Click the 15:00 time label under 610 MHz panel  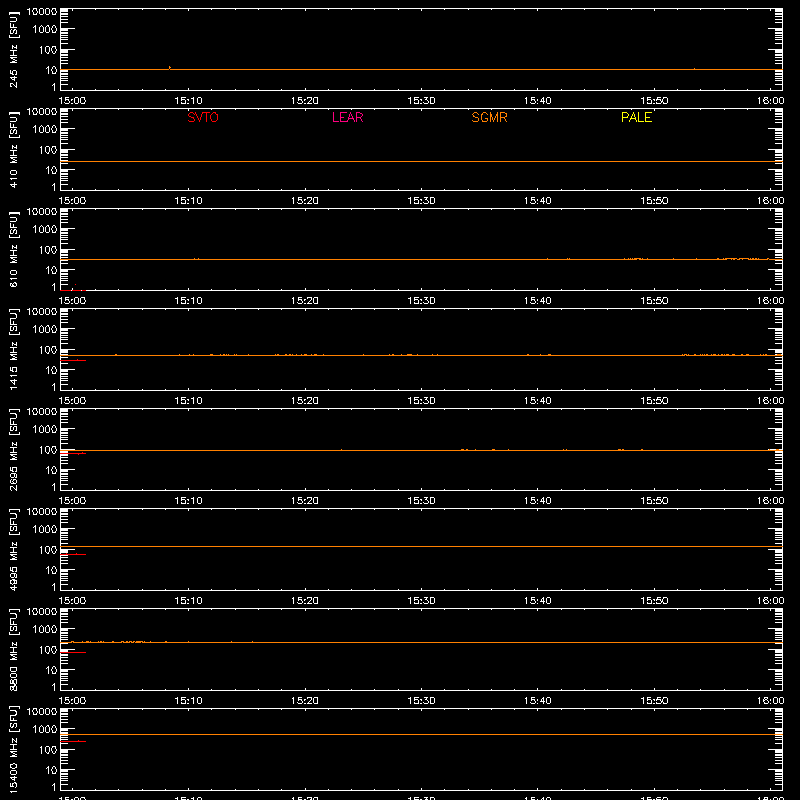72,301
